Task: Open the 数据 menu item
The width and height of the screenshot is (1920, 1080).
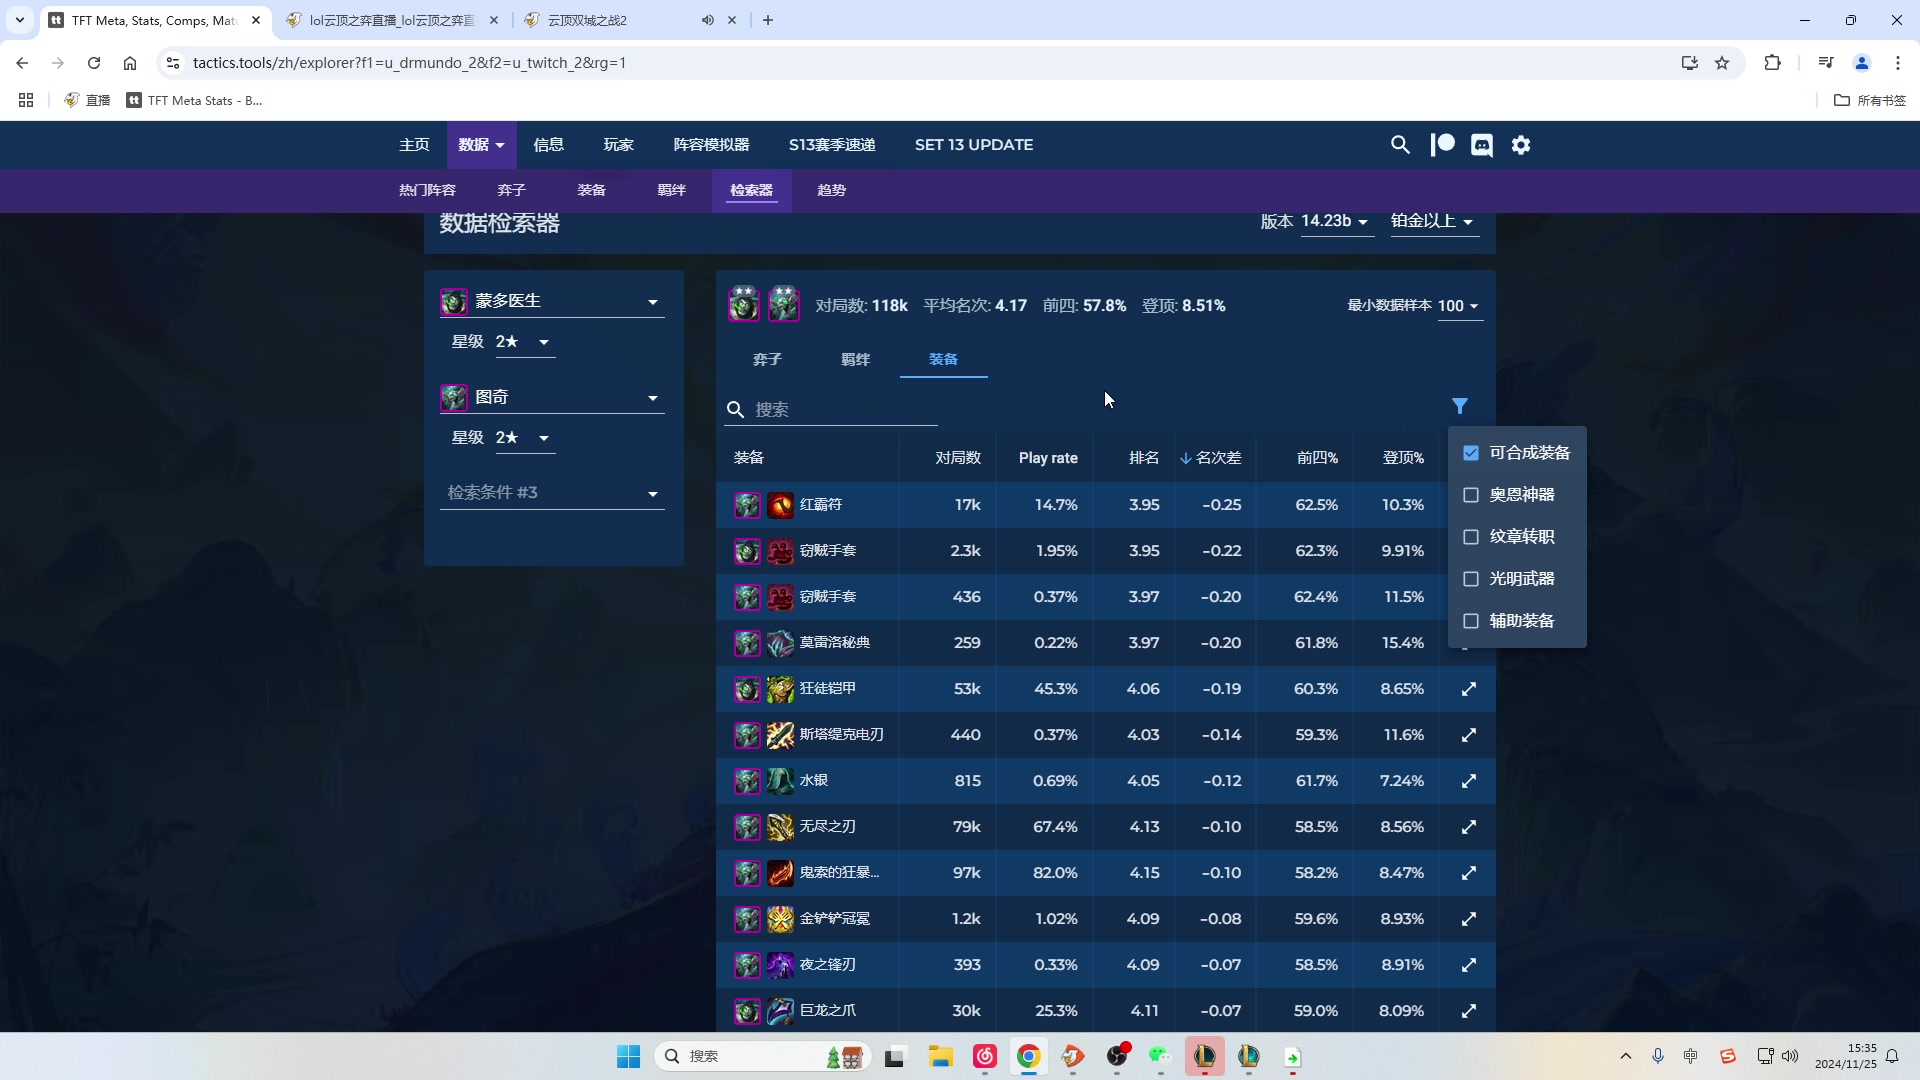Action: point(479,145)
